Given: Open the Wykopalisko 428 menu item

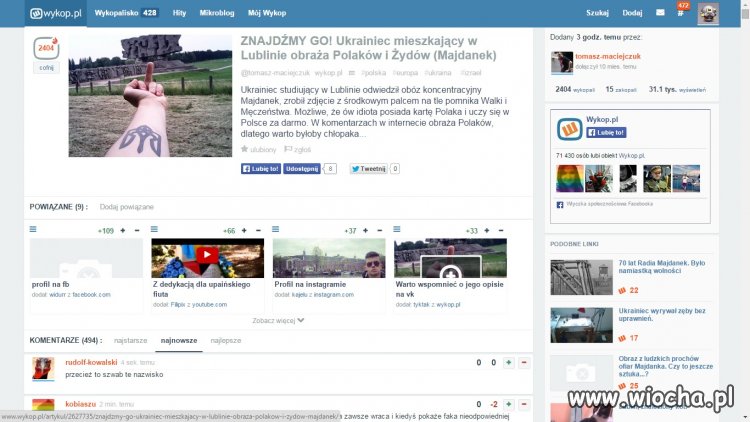Looking at the screenshot, I should pyautogui.click(x=126, y=13).
